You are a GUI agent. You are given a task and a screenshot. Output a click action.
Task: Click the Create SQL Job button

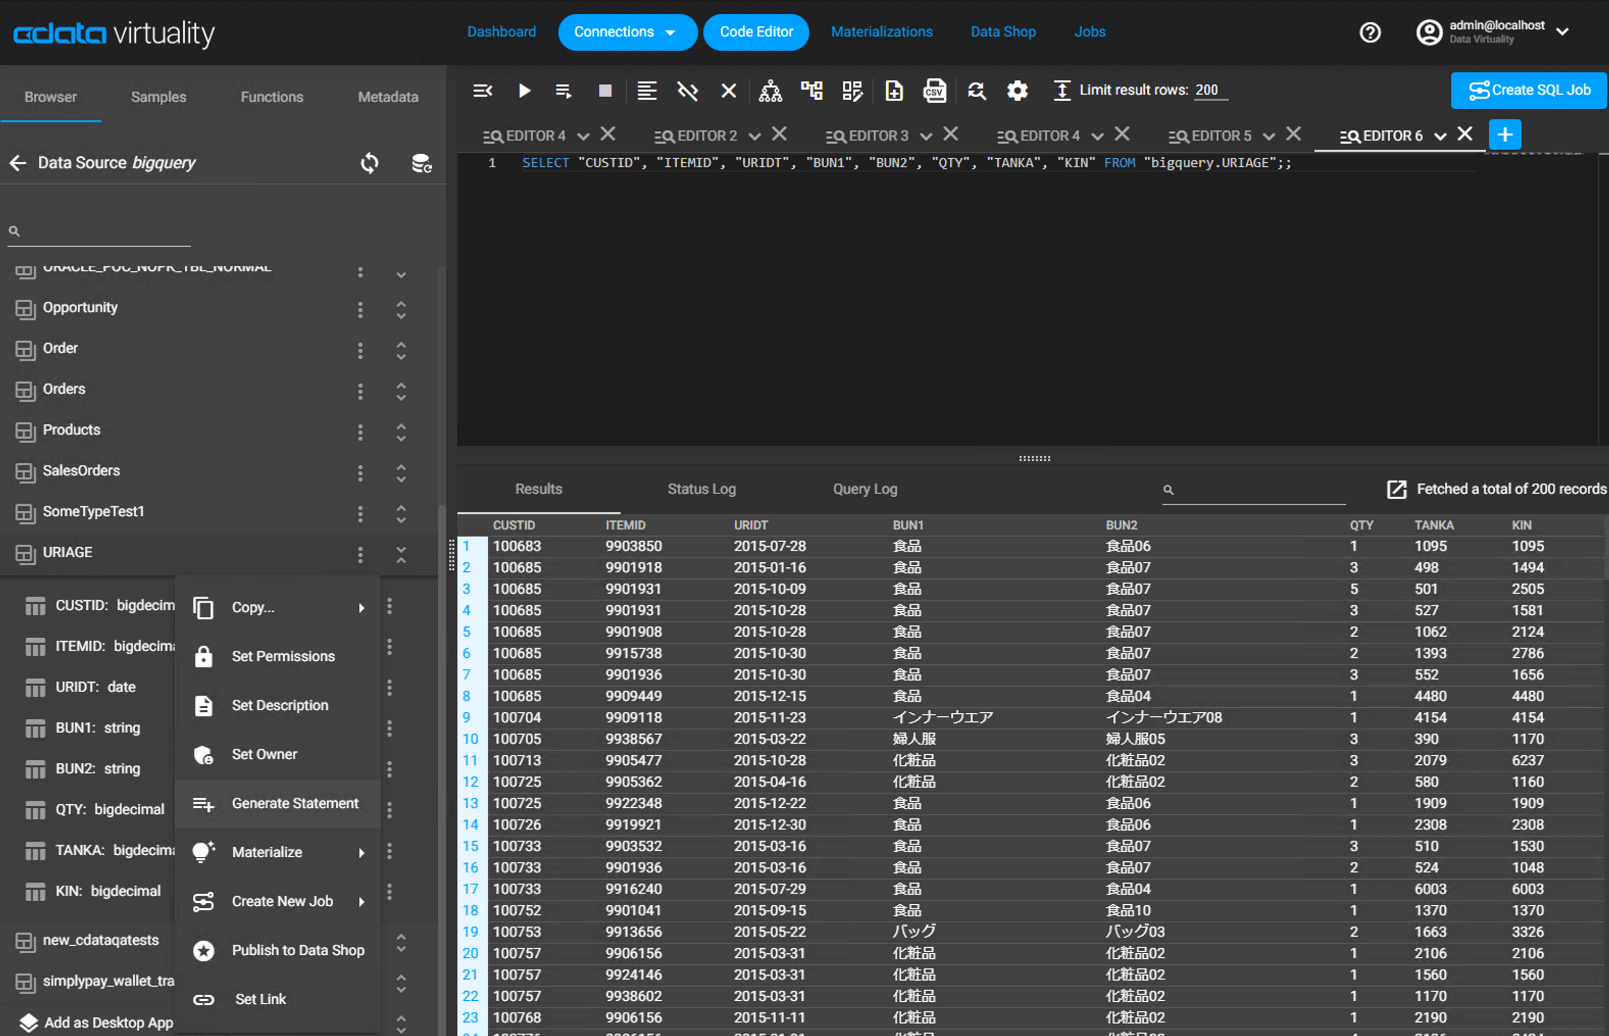coord(1528,90)
